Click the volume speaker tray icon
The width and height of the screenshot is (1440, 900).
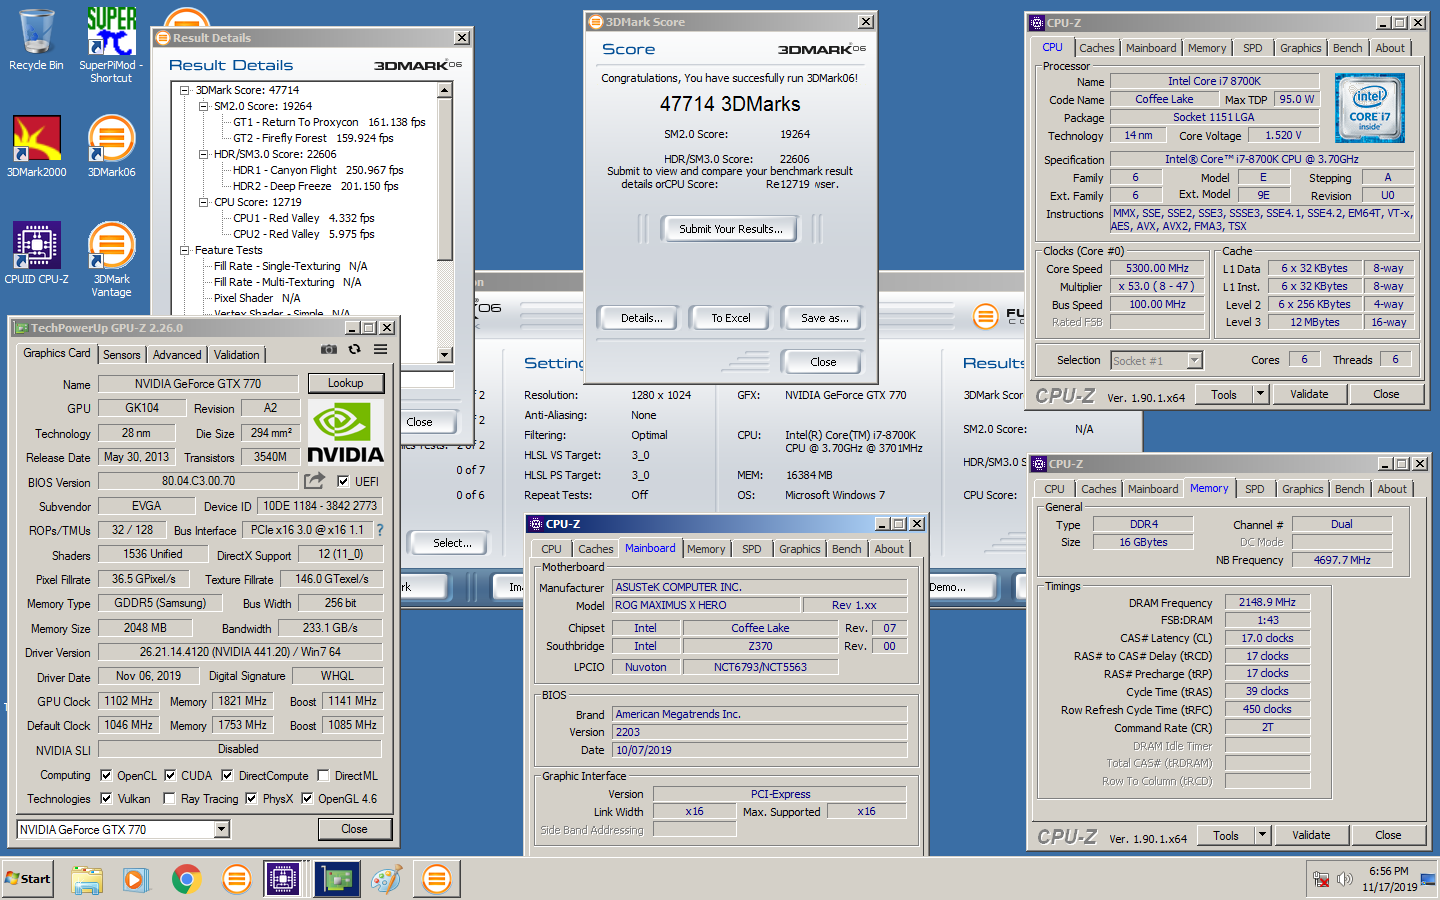tap(1345, 880)
